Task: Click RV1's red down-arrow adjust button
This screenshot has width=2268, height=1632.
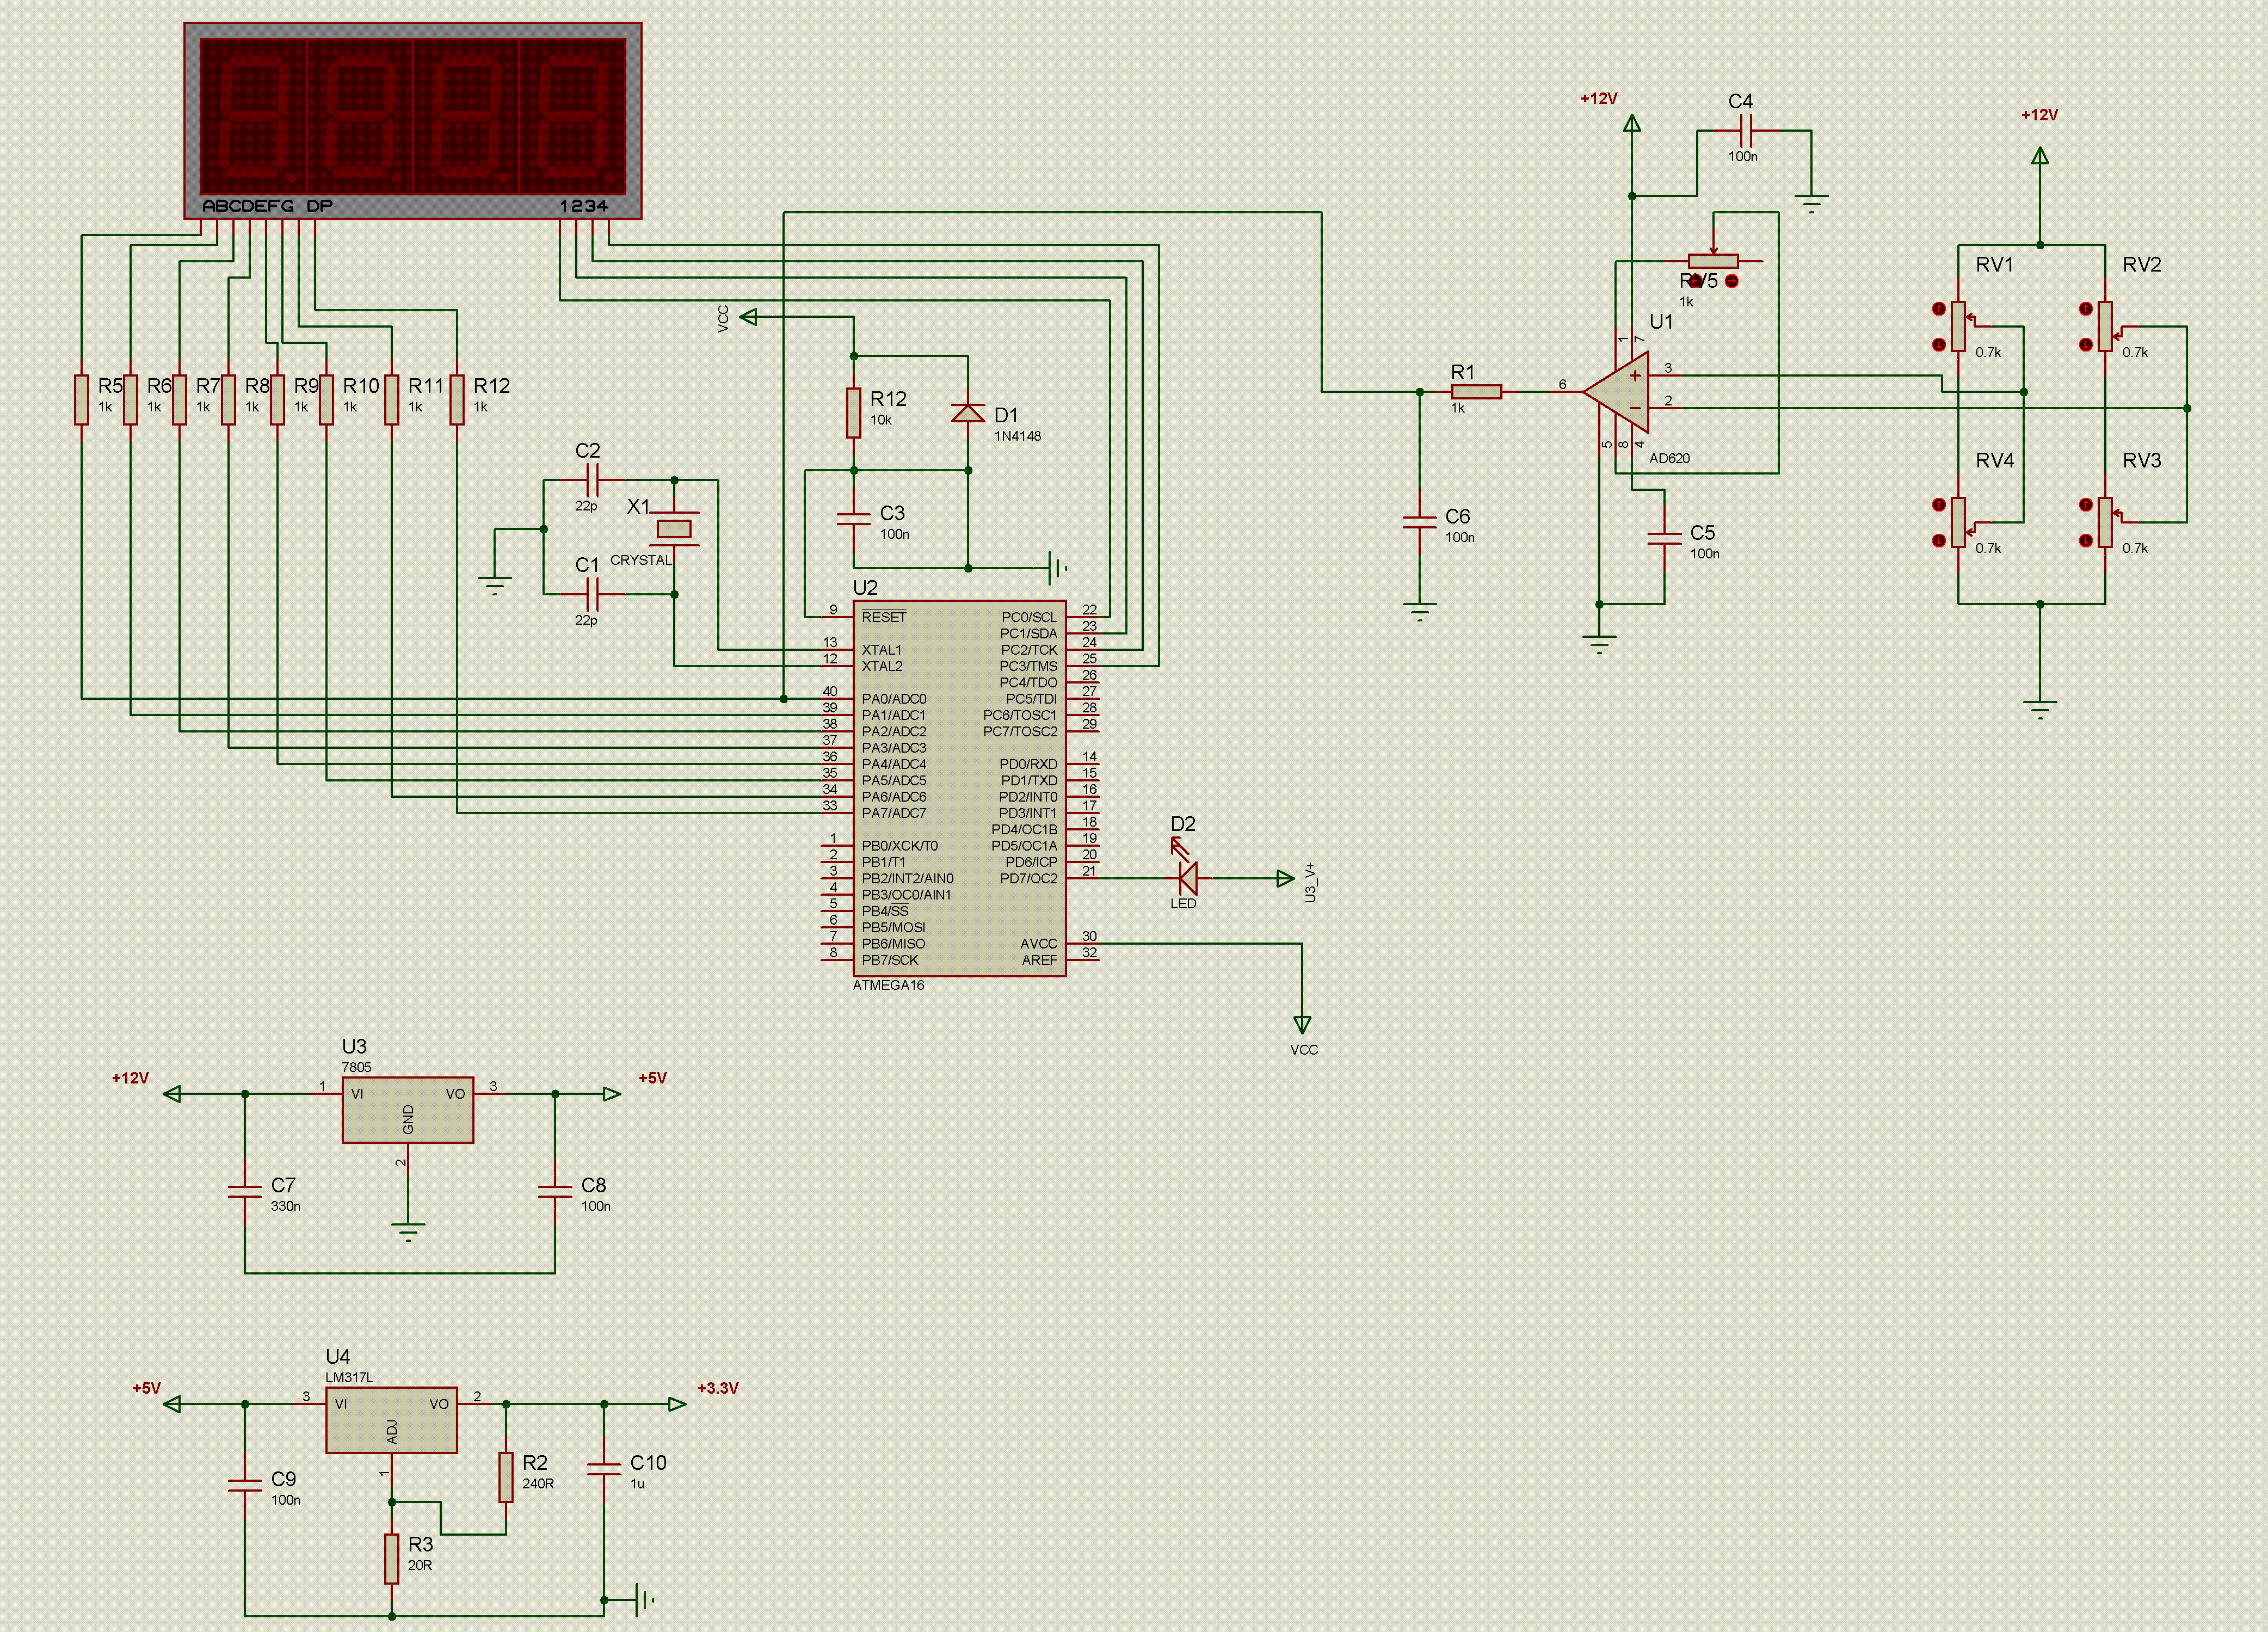Action: (1939, 345)
